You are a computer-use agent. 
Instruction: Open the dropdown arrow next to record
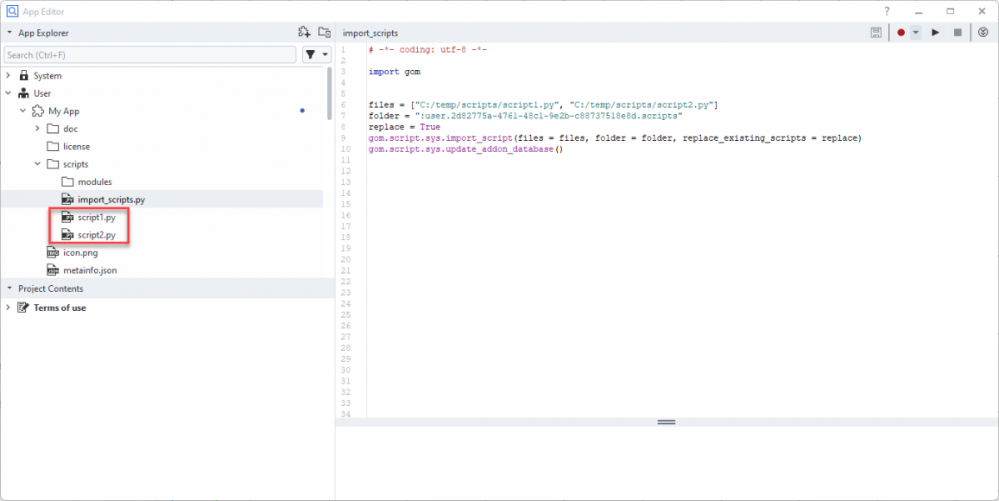(x=915, y=33)
